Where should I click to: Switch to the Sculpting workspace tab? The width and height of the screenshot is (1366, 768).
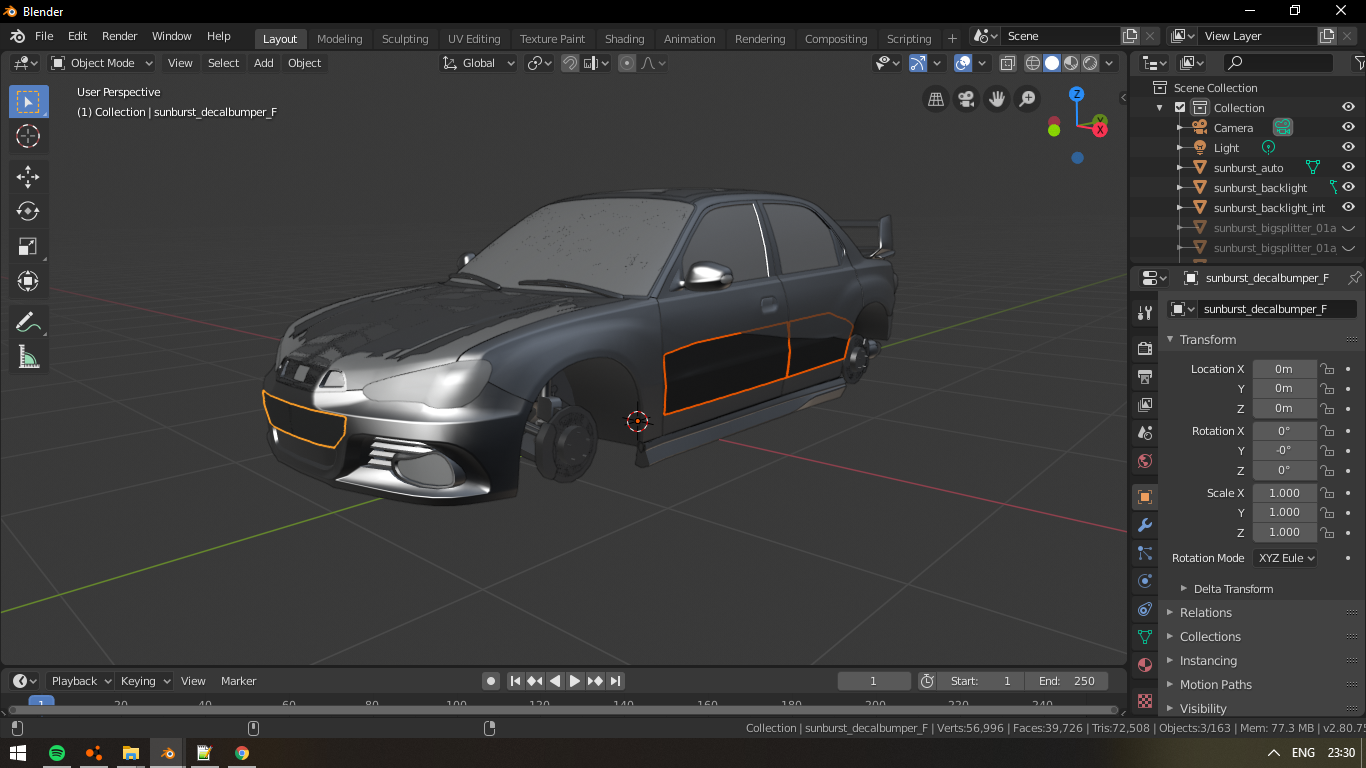(x=404, y=39)
